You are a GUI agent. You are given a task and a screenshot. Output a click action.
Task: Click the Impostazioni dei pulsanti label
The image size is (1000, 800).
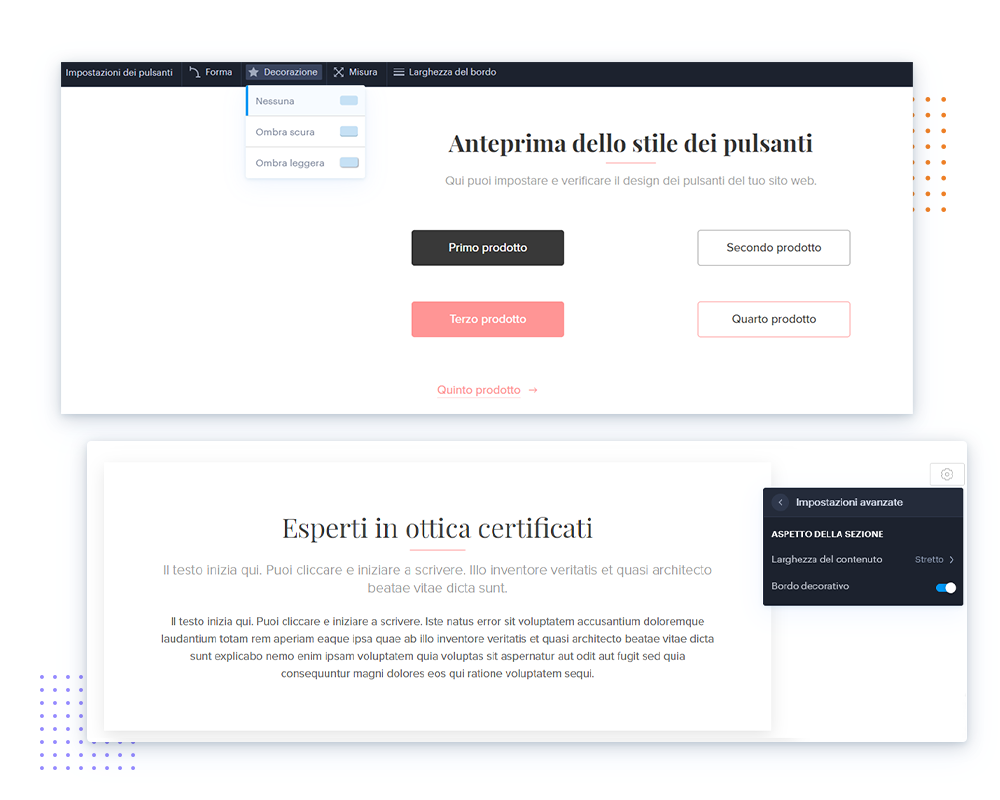[x=119, y=72]
